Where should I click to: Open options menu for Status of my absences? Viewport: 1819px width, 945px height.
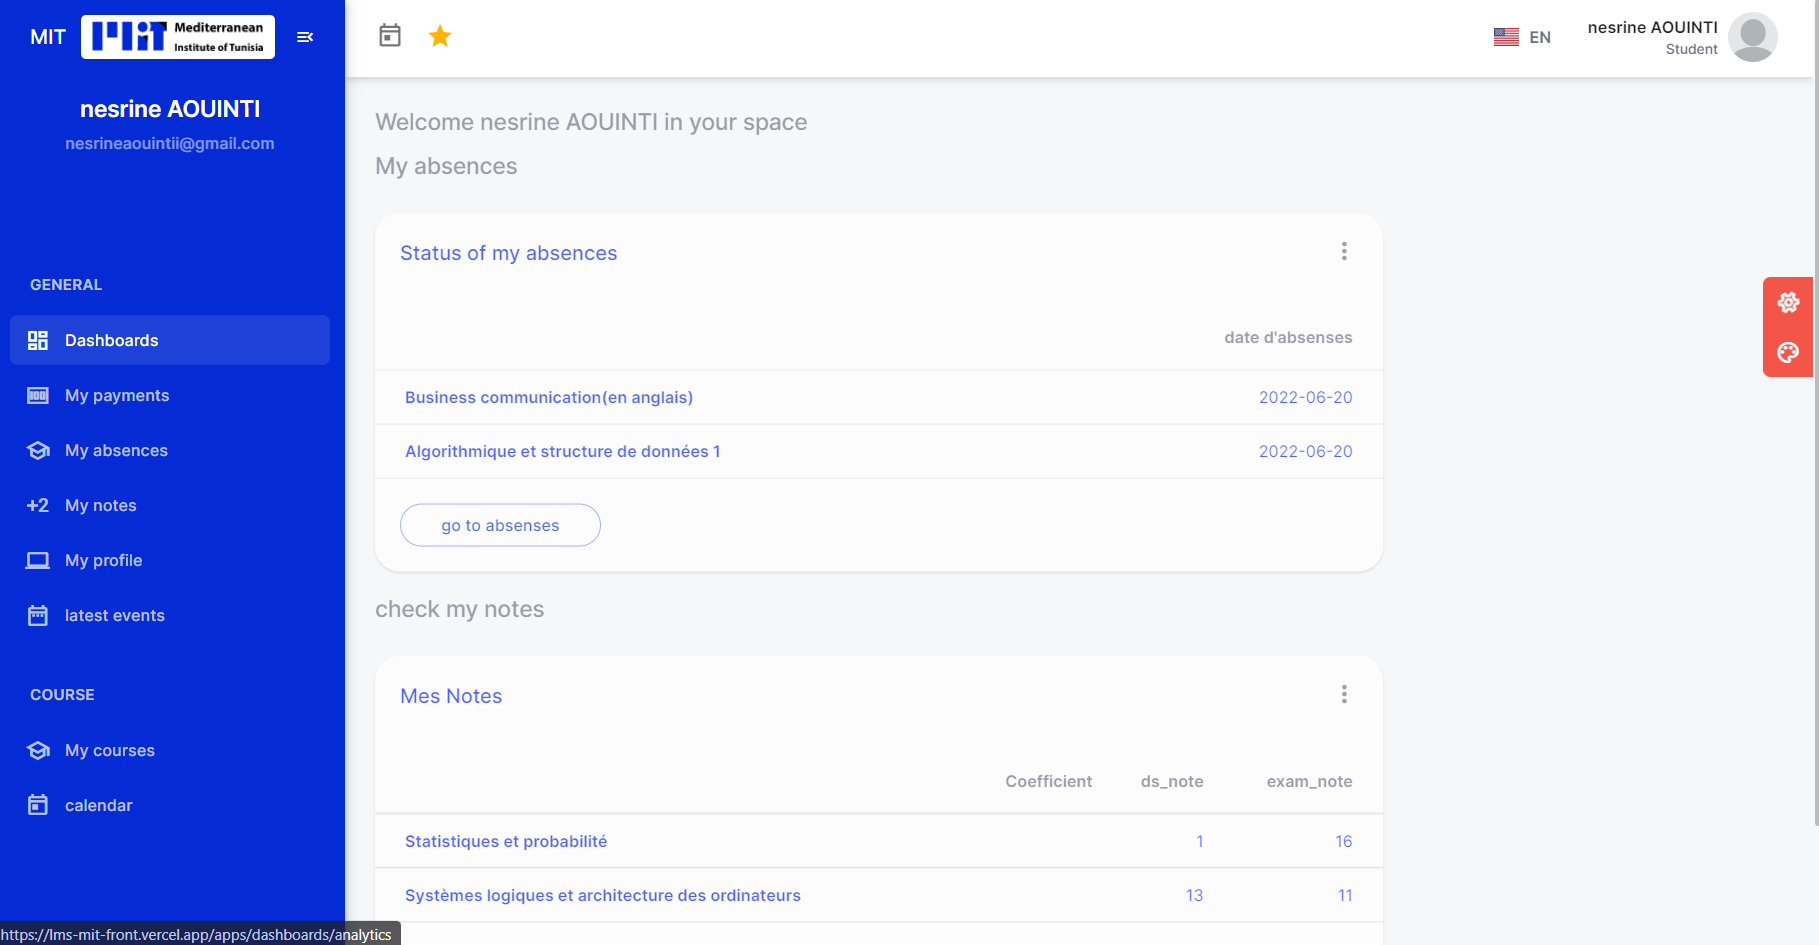tap(1344, 251)
